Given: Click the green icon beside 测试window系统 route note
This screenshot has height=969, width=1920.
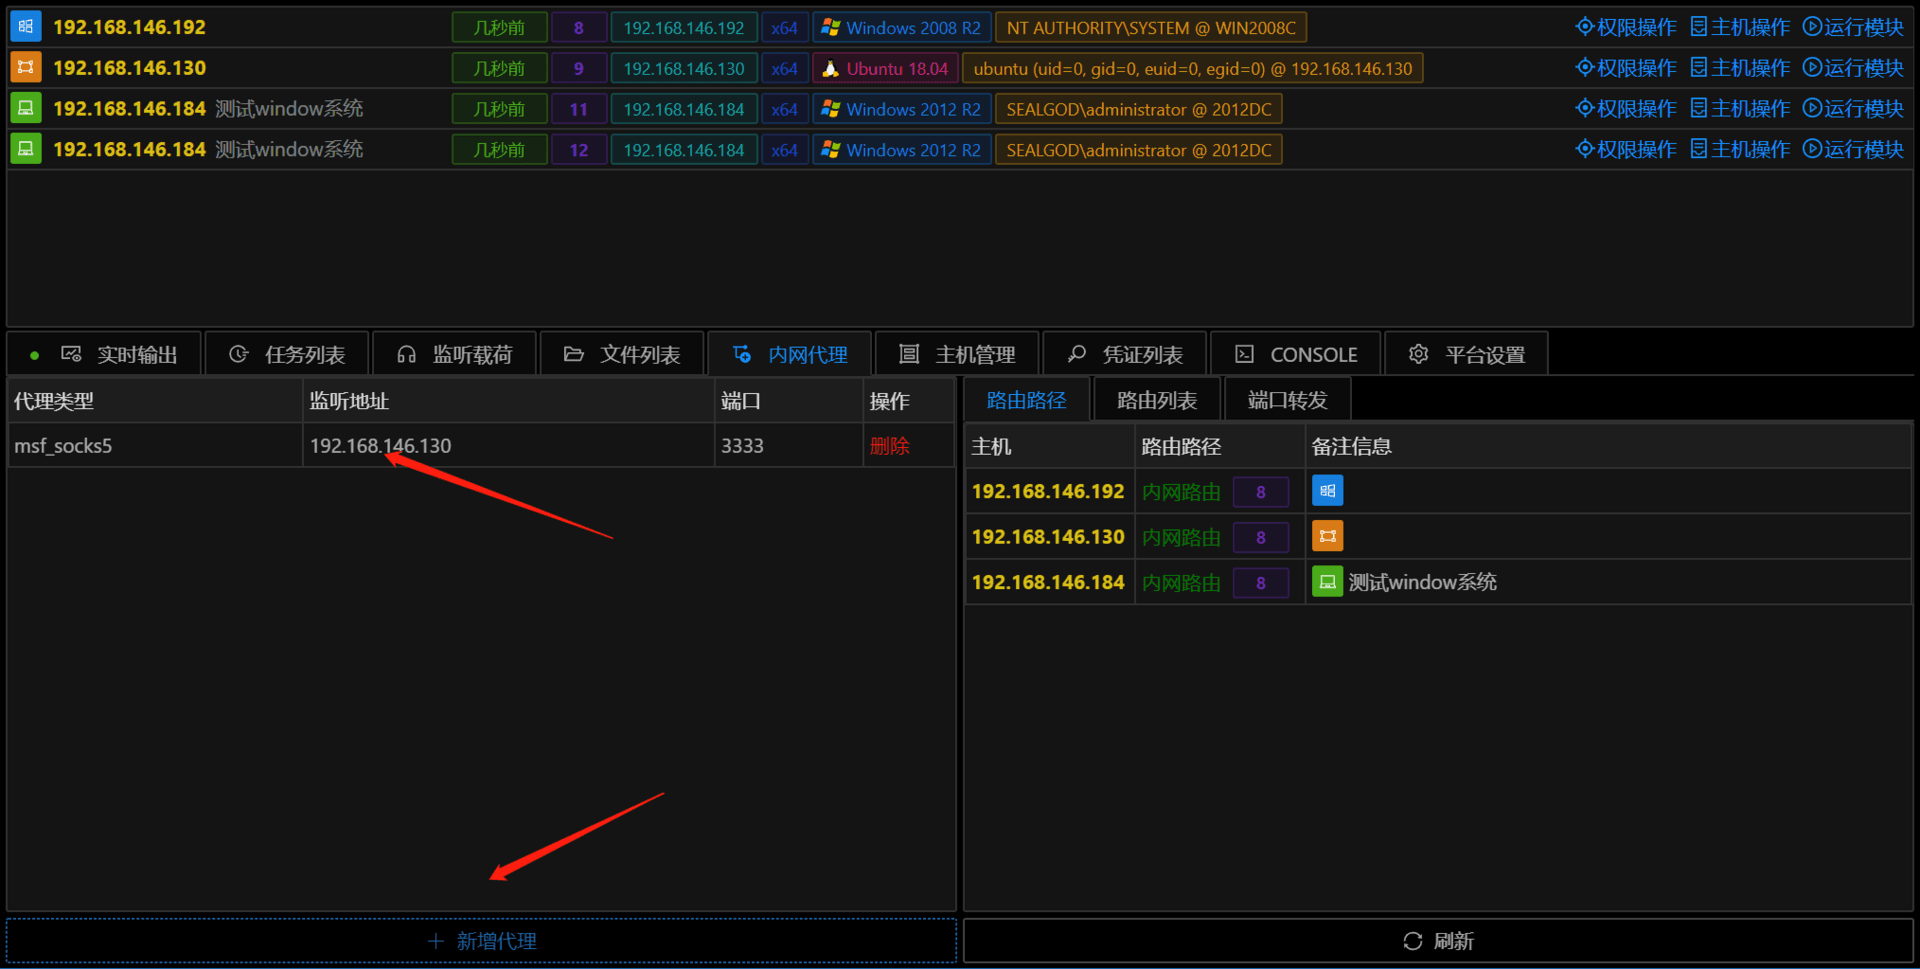Looking at the screenshot, I should pos(1327,582).
